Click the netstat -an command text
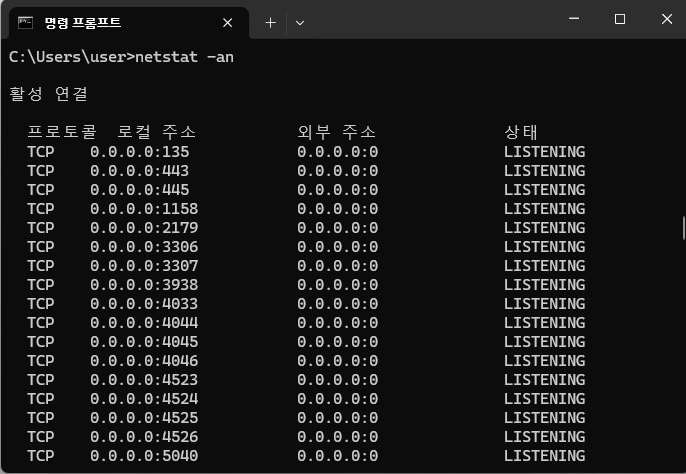The image size is (686, 474). 184,57
